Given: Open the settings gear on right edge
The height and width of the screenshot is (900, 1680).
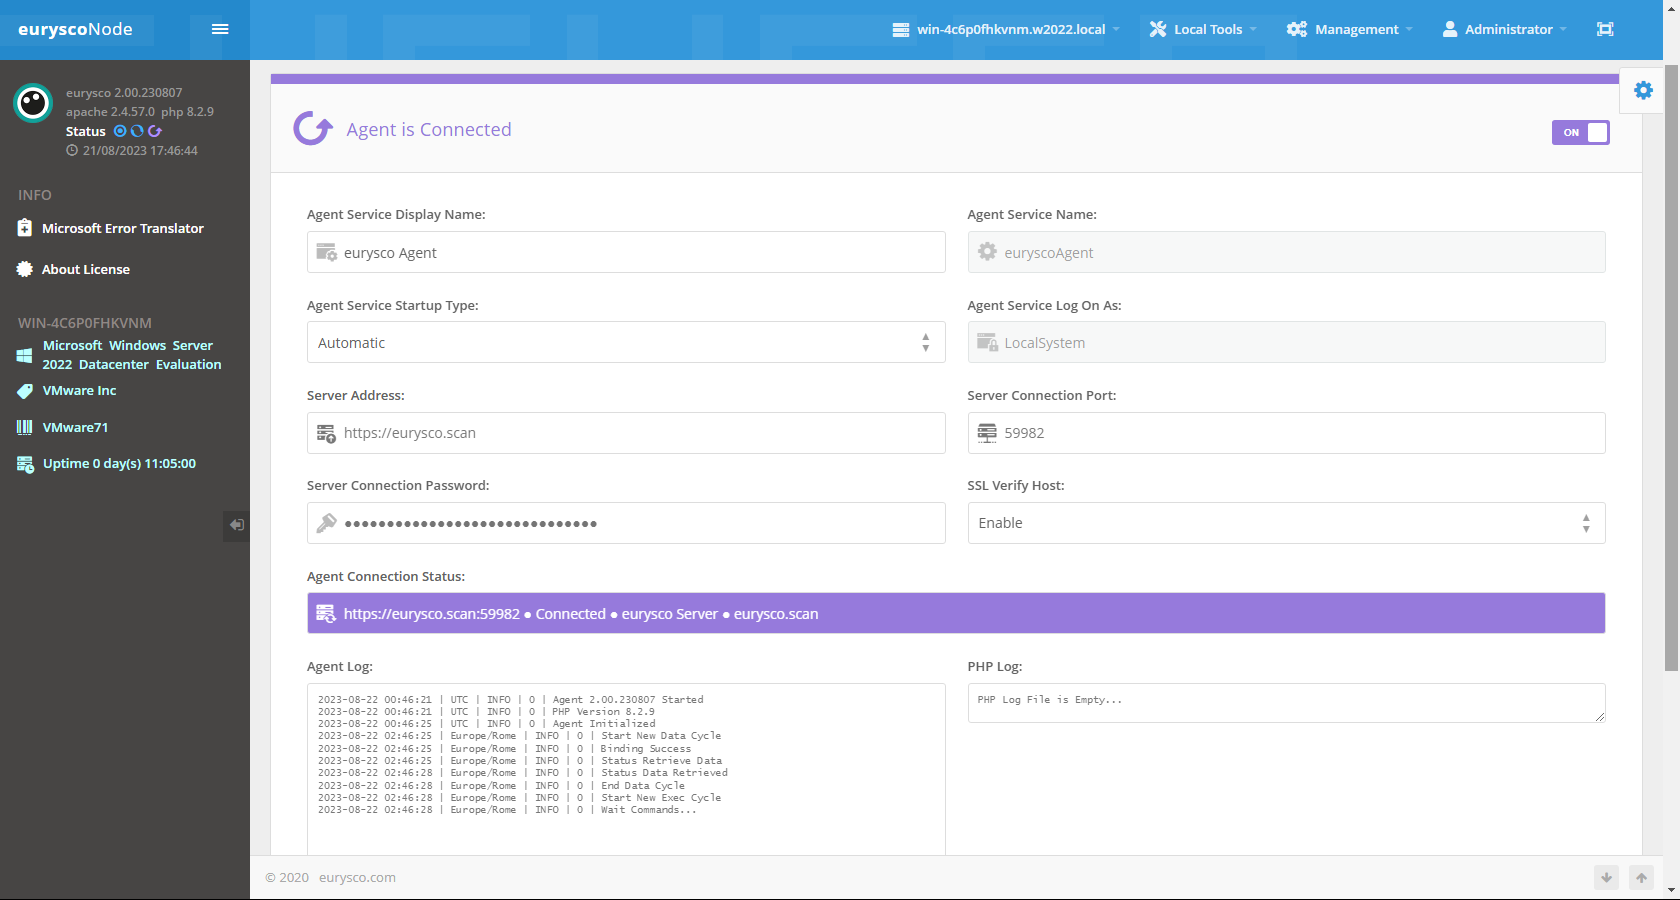Looking at the screenshot, I should (1643, 90).
